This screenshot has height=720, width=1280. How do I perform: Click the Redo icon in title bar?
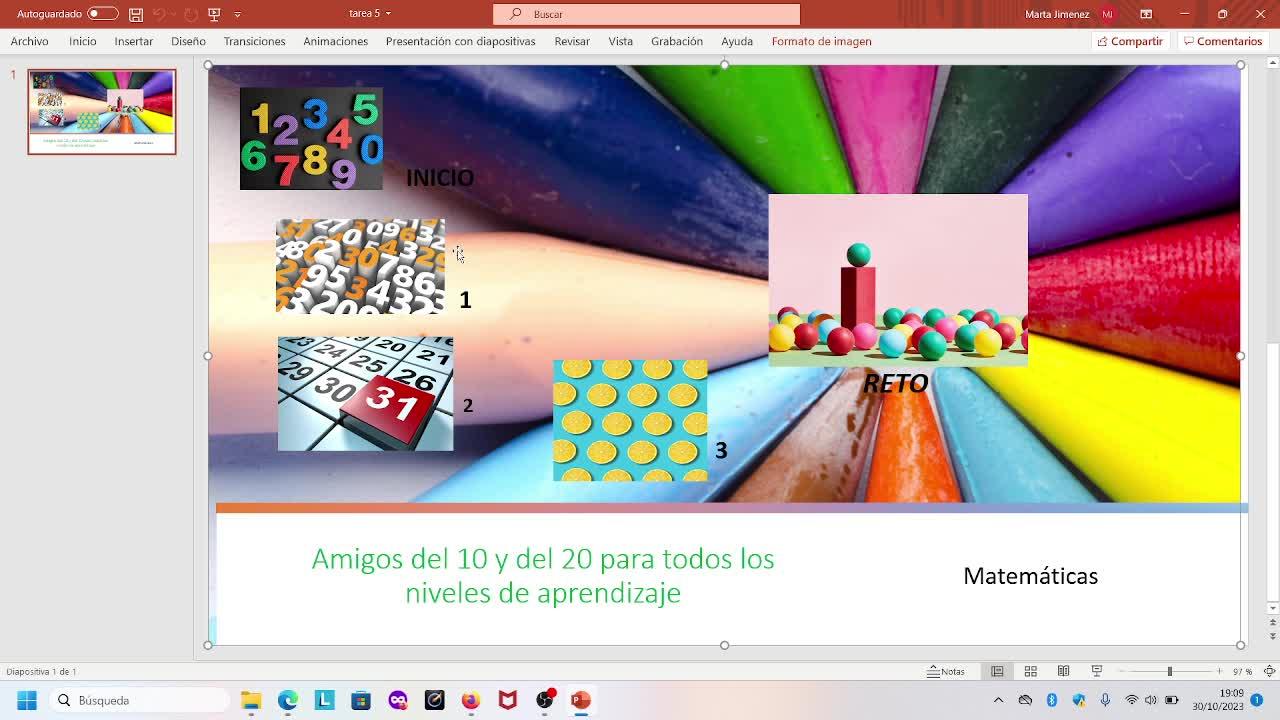click(190, 14)
